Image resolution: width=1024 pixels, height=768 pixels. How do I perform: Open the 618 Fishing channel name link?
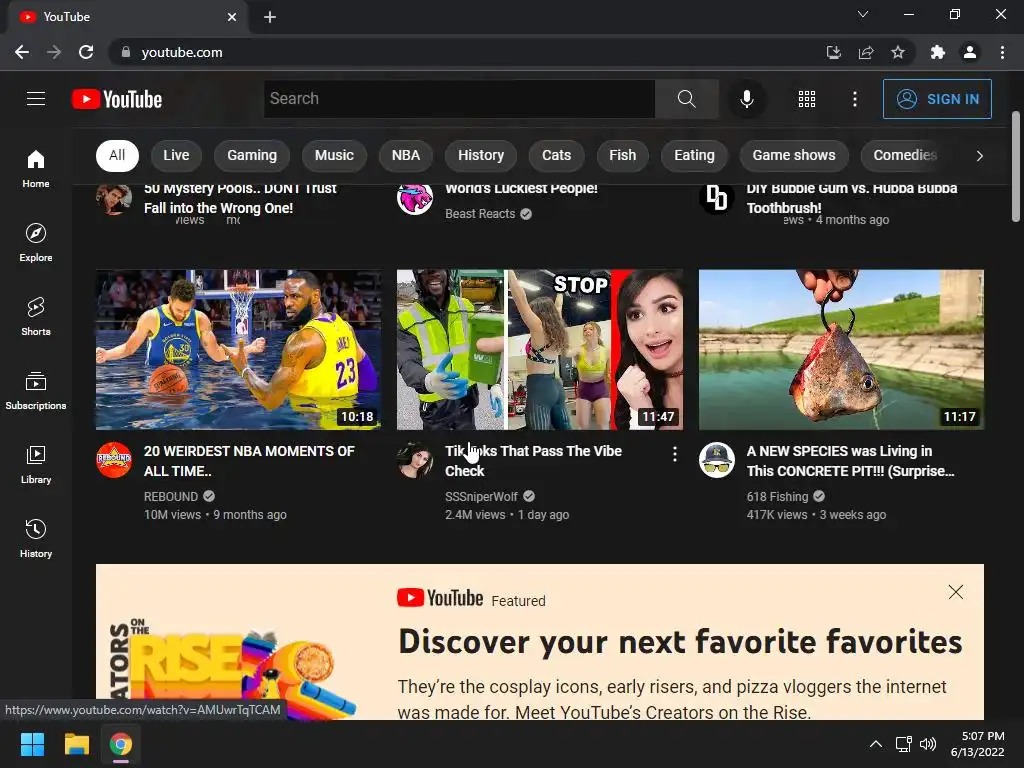pos(777,496)
